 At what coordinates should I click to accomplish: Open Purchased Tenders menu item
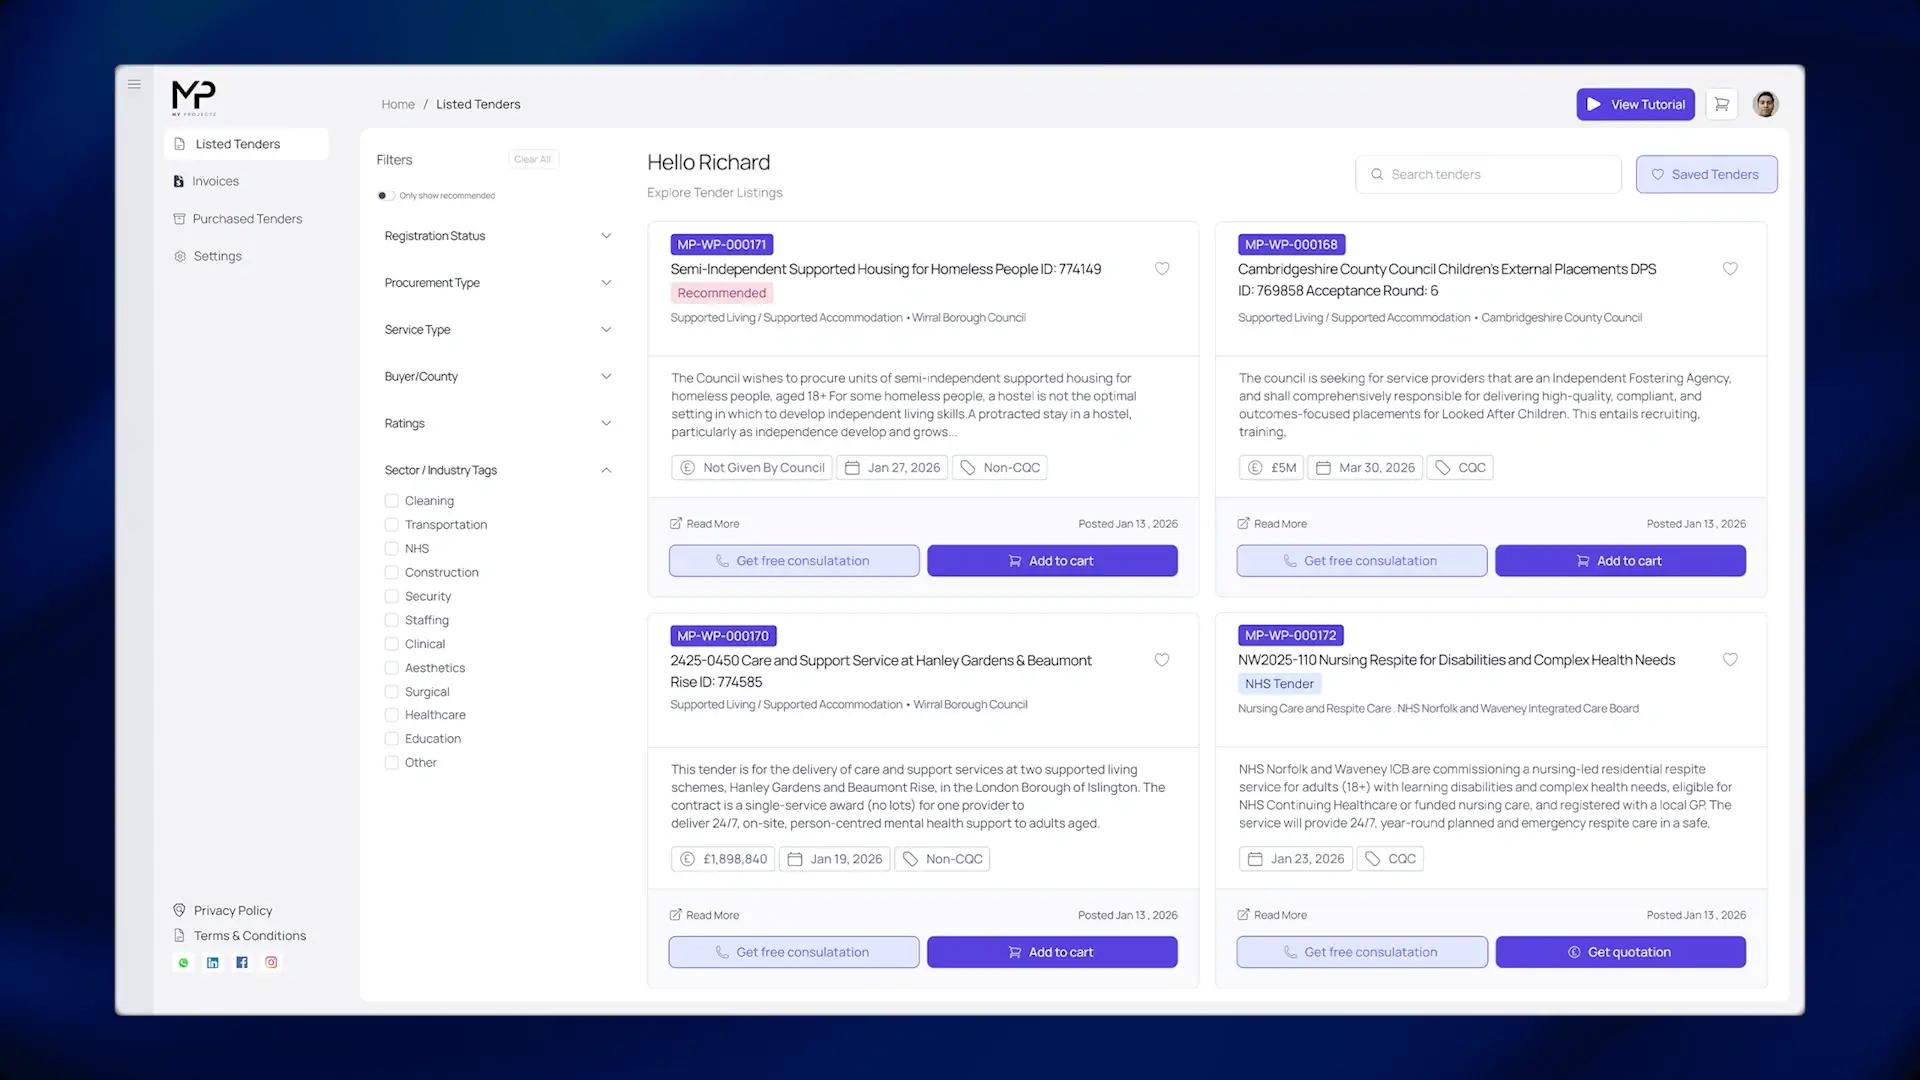[x=246, y=219]
